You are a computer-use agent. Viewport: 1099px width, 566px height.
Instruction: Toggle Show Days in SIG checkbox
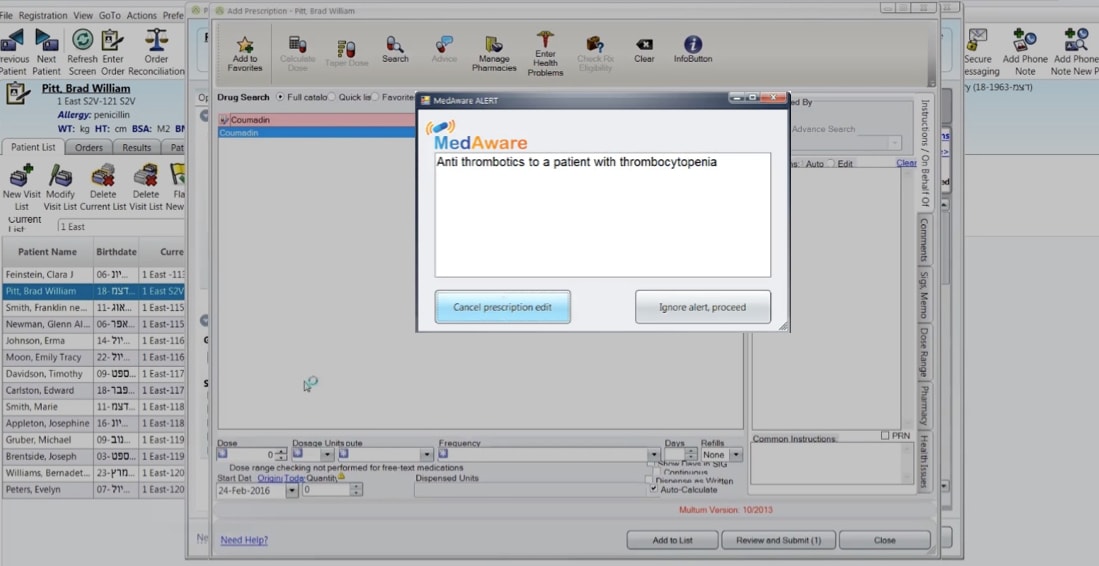point(651,464)
